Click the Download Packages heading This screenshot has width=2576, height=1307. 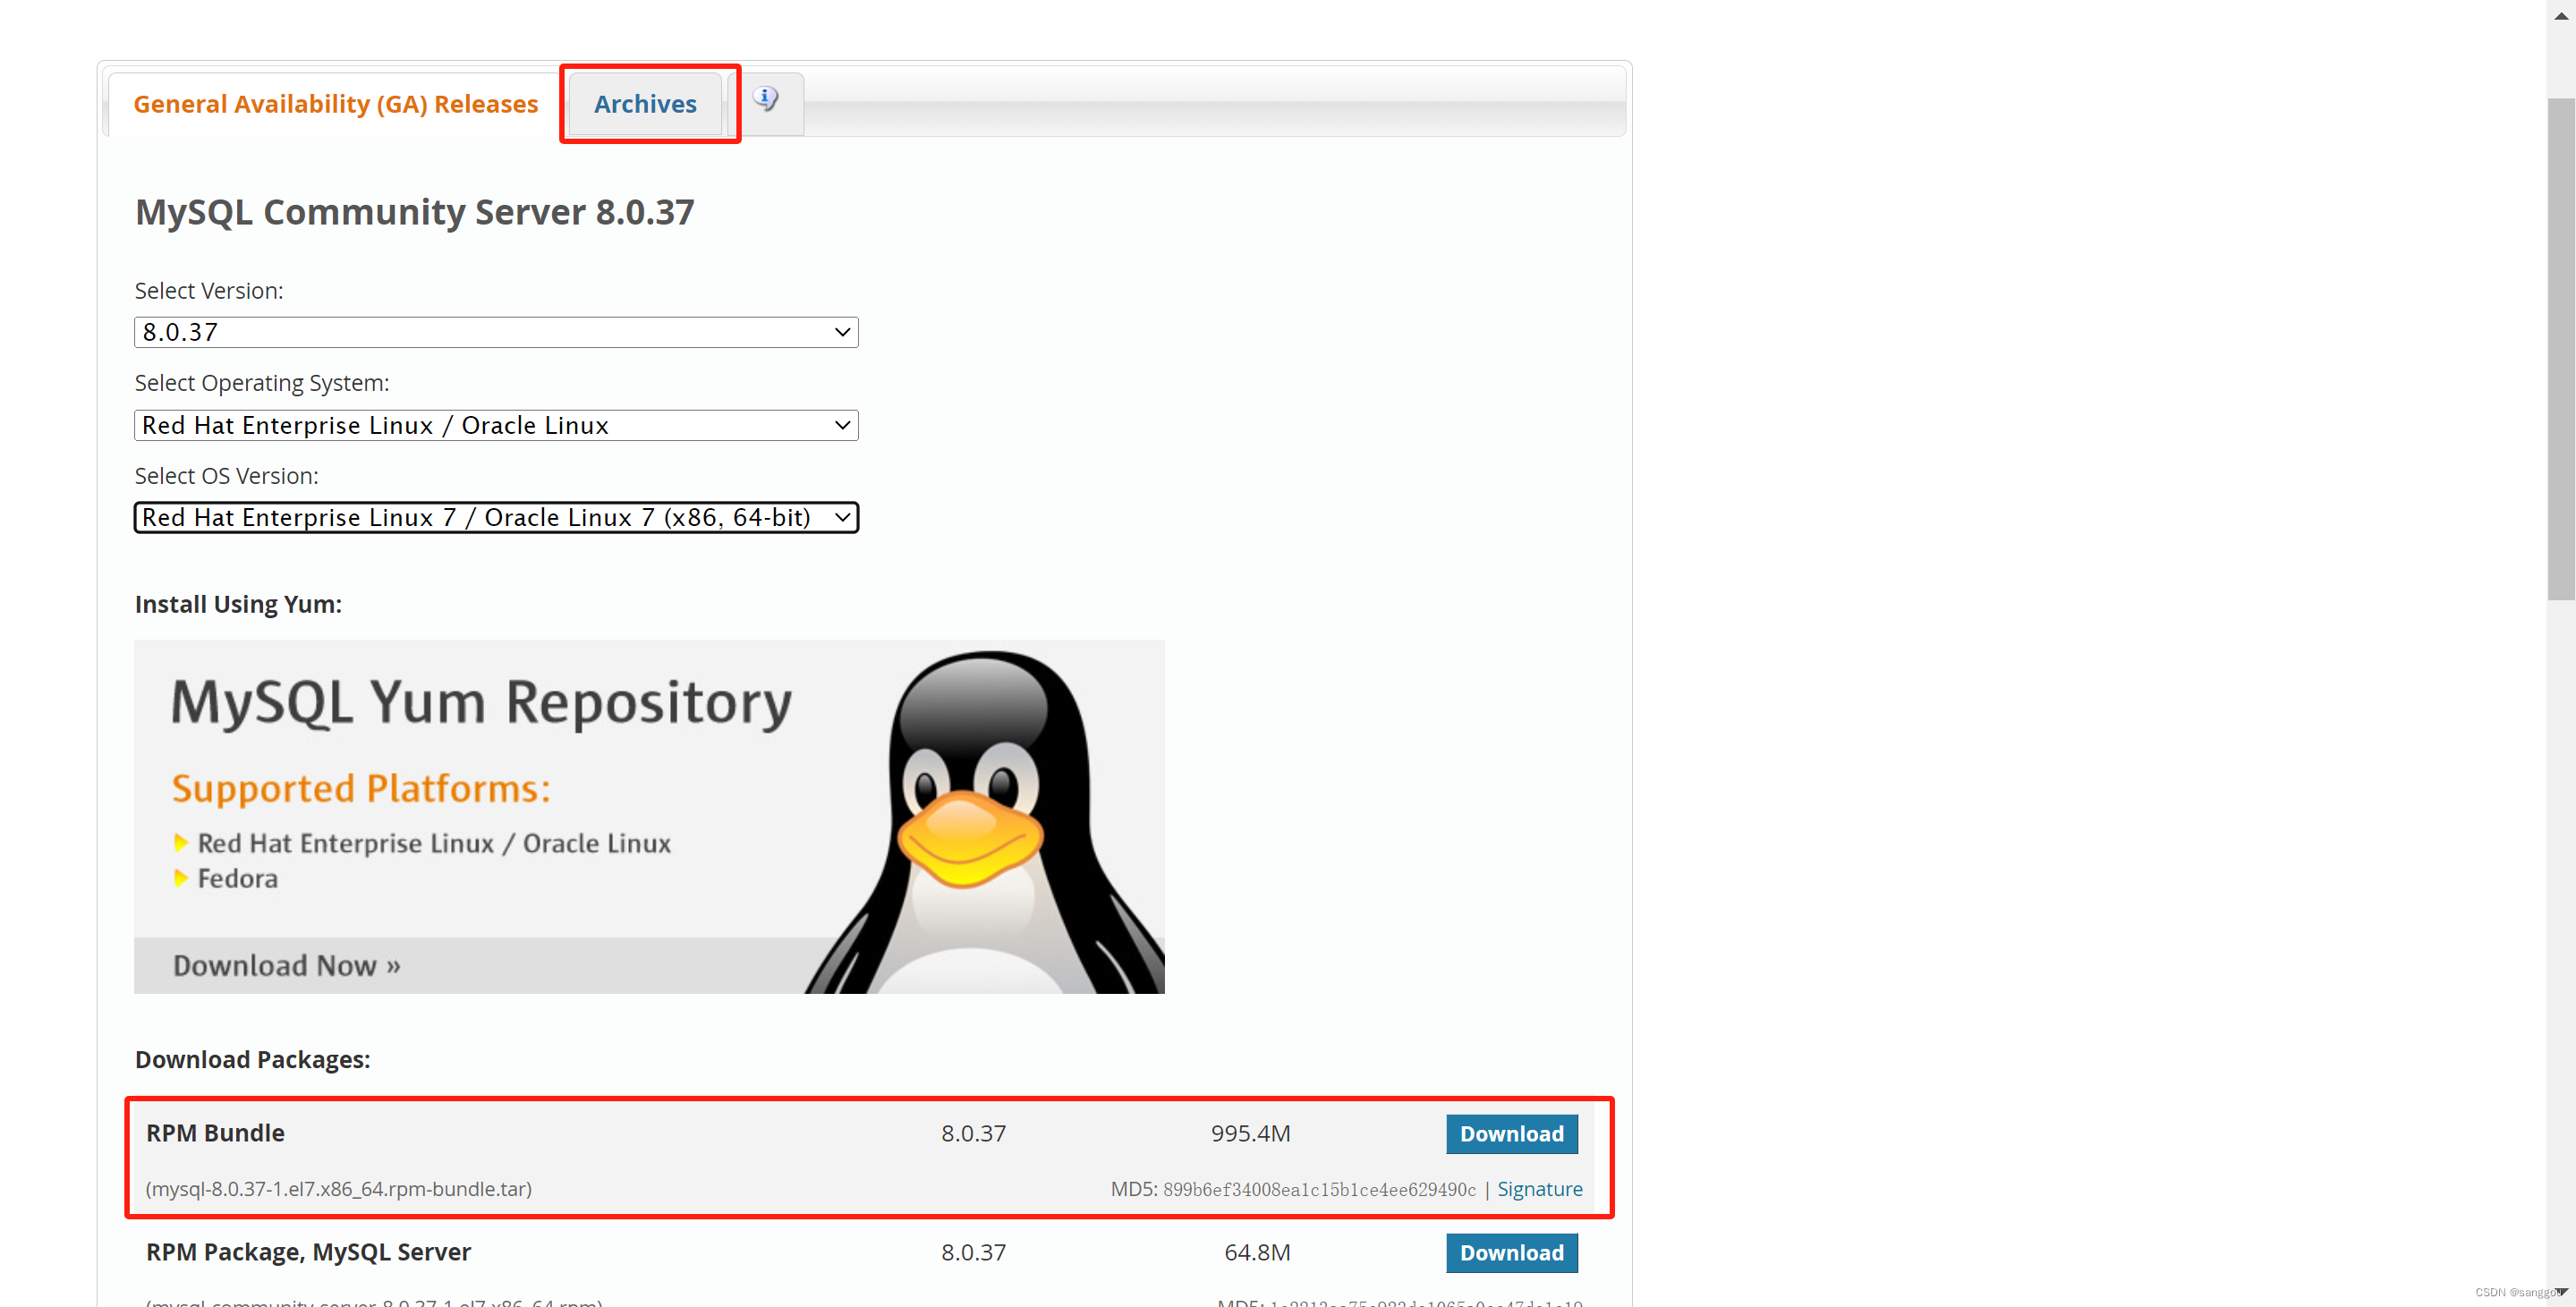pyautogui.click(x=252, y=1060)
